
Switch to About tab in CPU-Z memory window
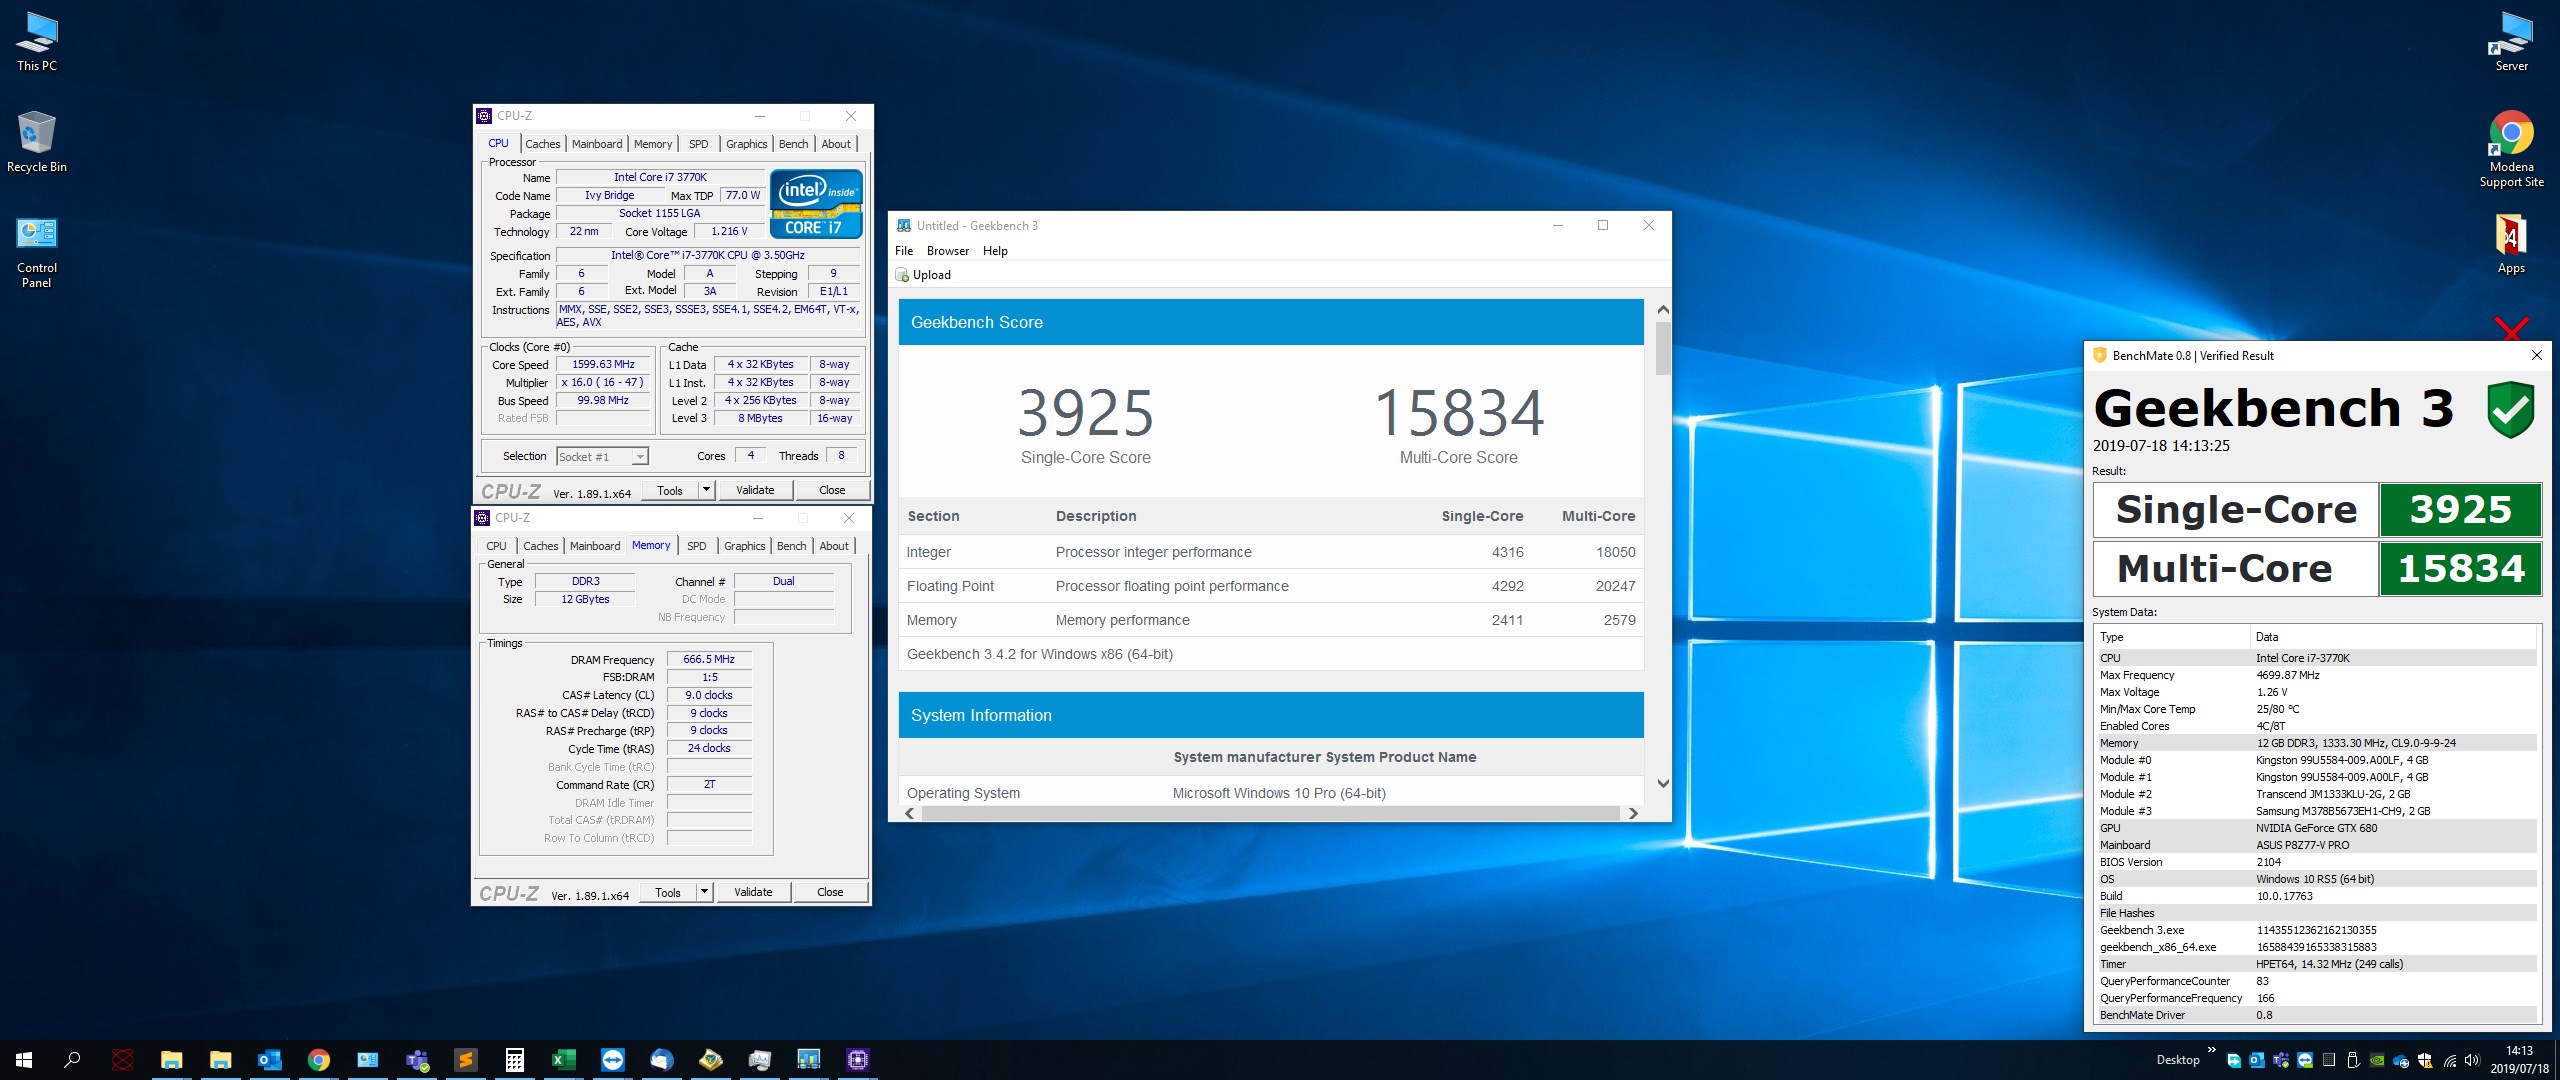[x=834, y=546]
